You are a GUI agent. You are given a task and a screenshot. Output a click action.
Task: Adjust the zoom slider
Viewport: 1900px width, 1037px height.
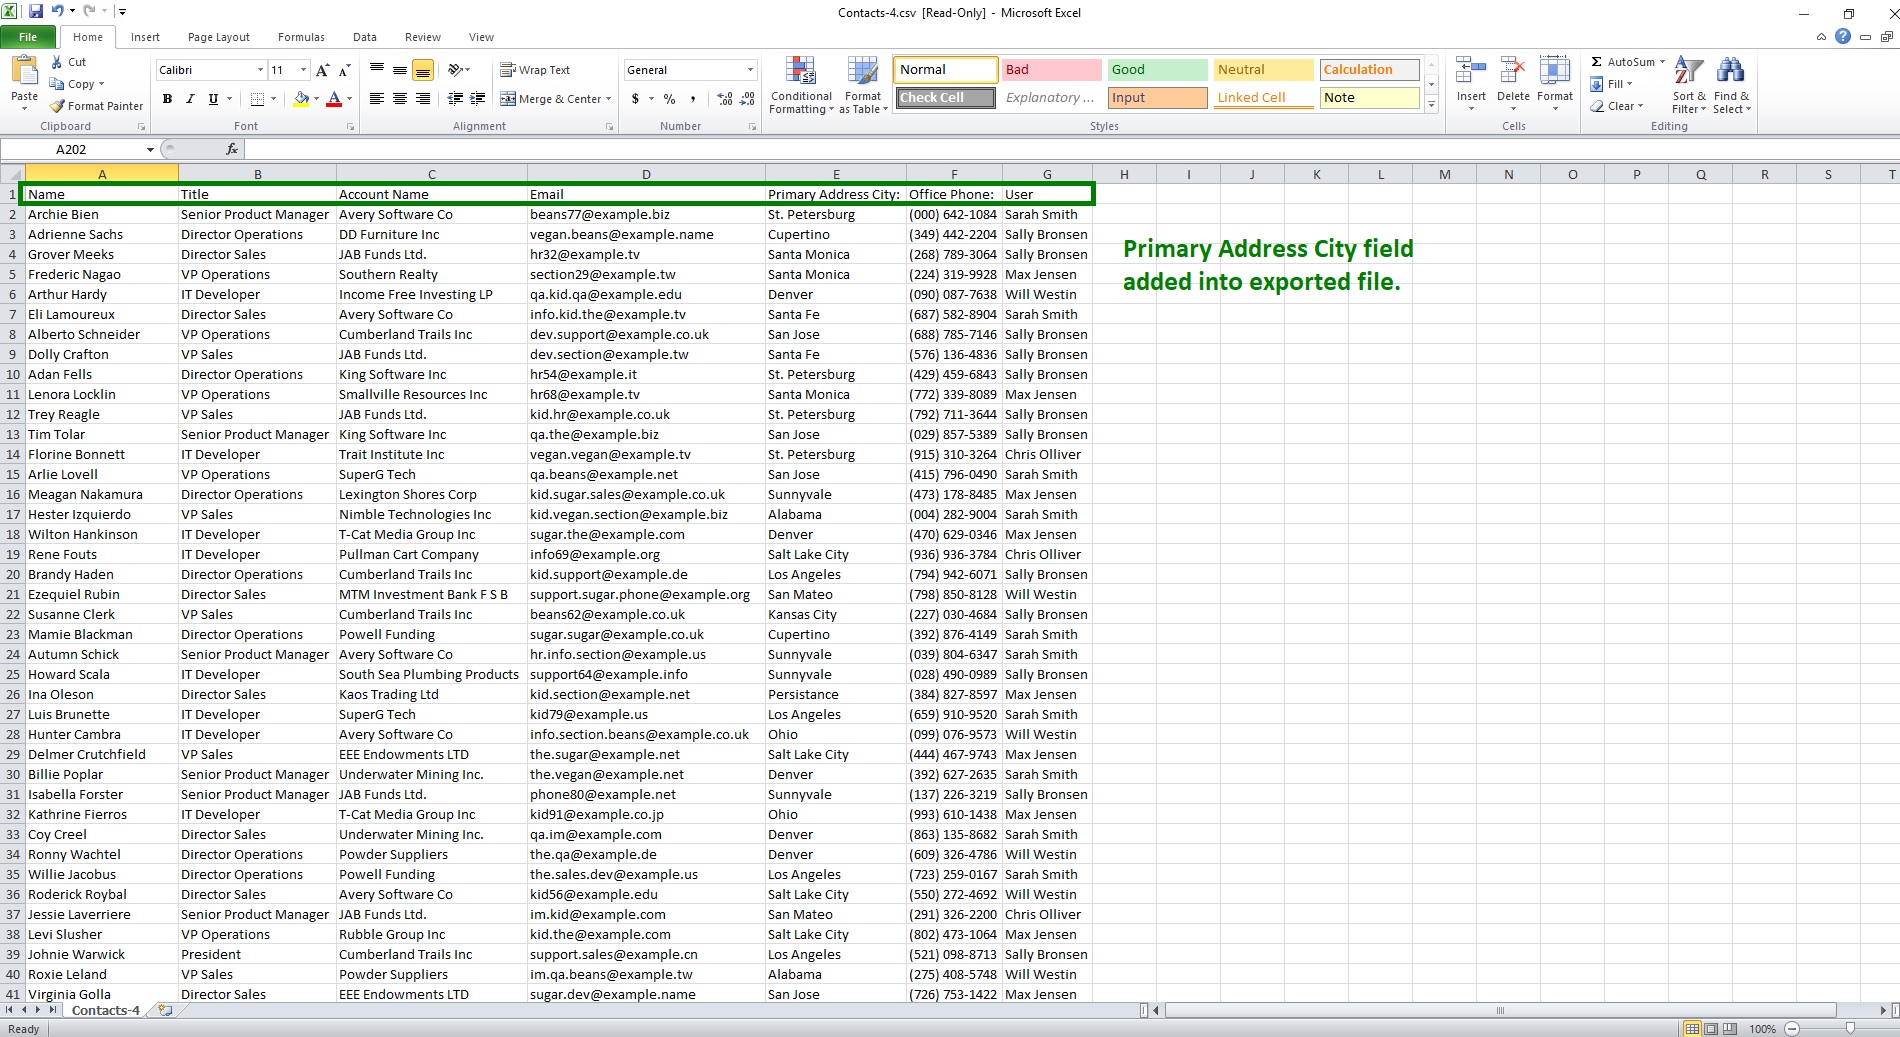[1850, 1028]
